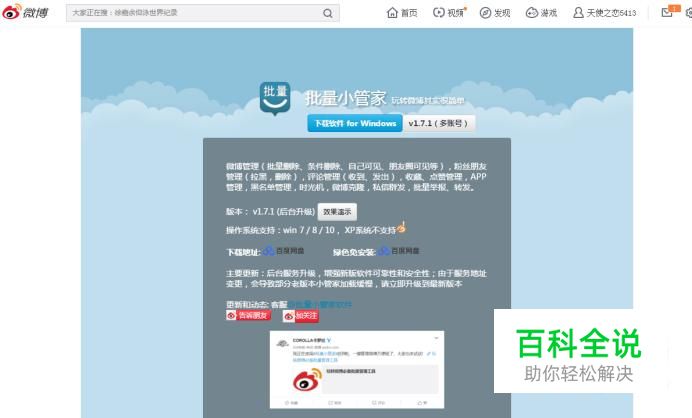Viewport: 692px width, 418px height.
Task: Open the 视频 video section
Action: pos(449,13)
